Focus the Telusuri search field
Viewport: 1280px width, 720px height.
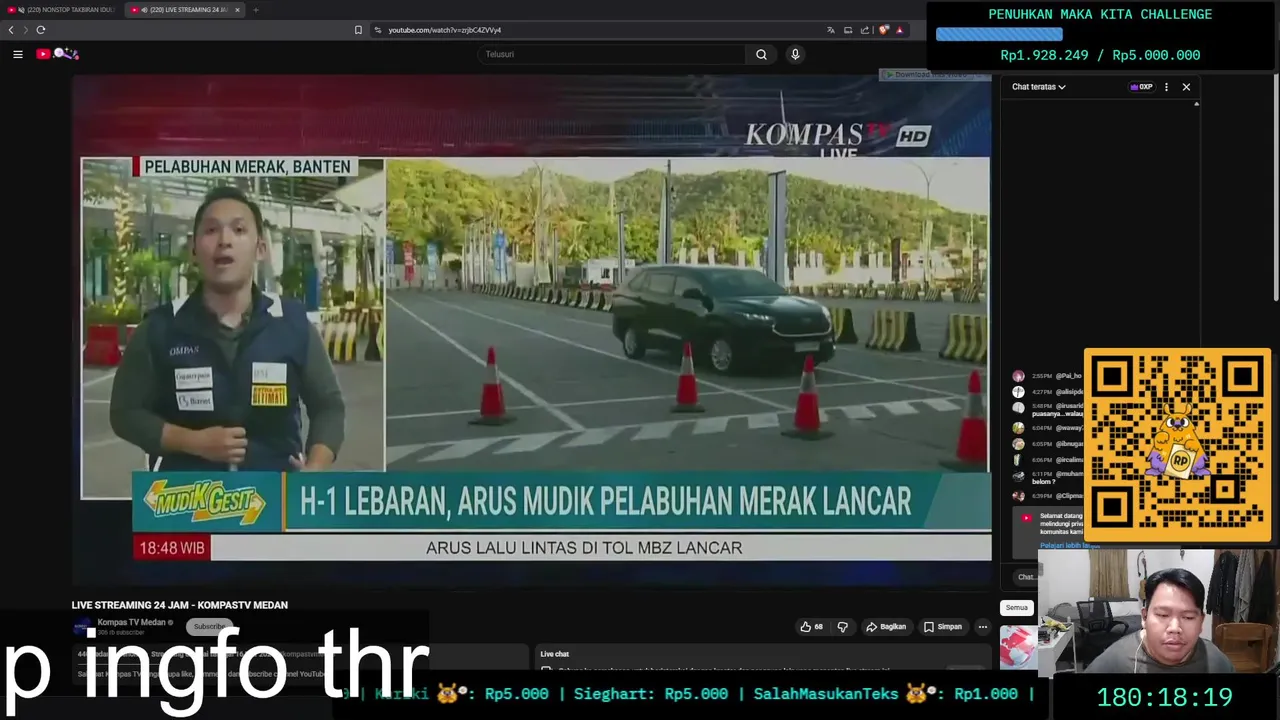612,54
